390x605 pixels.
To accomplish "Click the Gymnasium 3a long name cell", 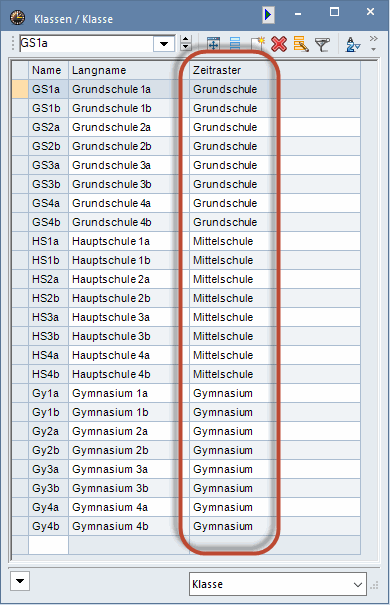I will [129, 469].
